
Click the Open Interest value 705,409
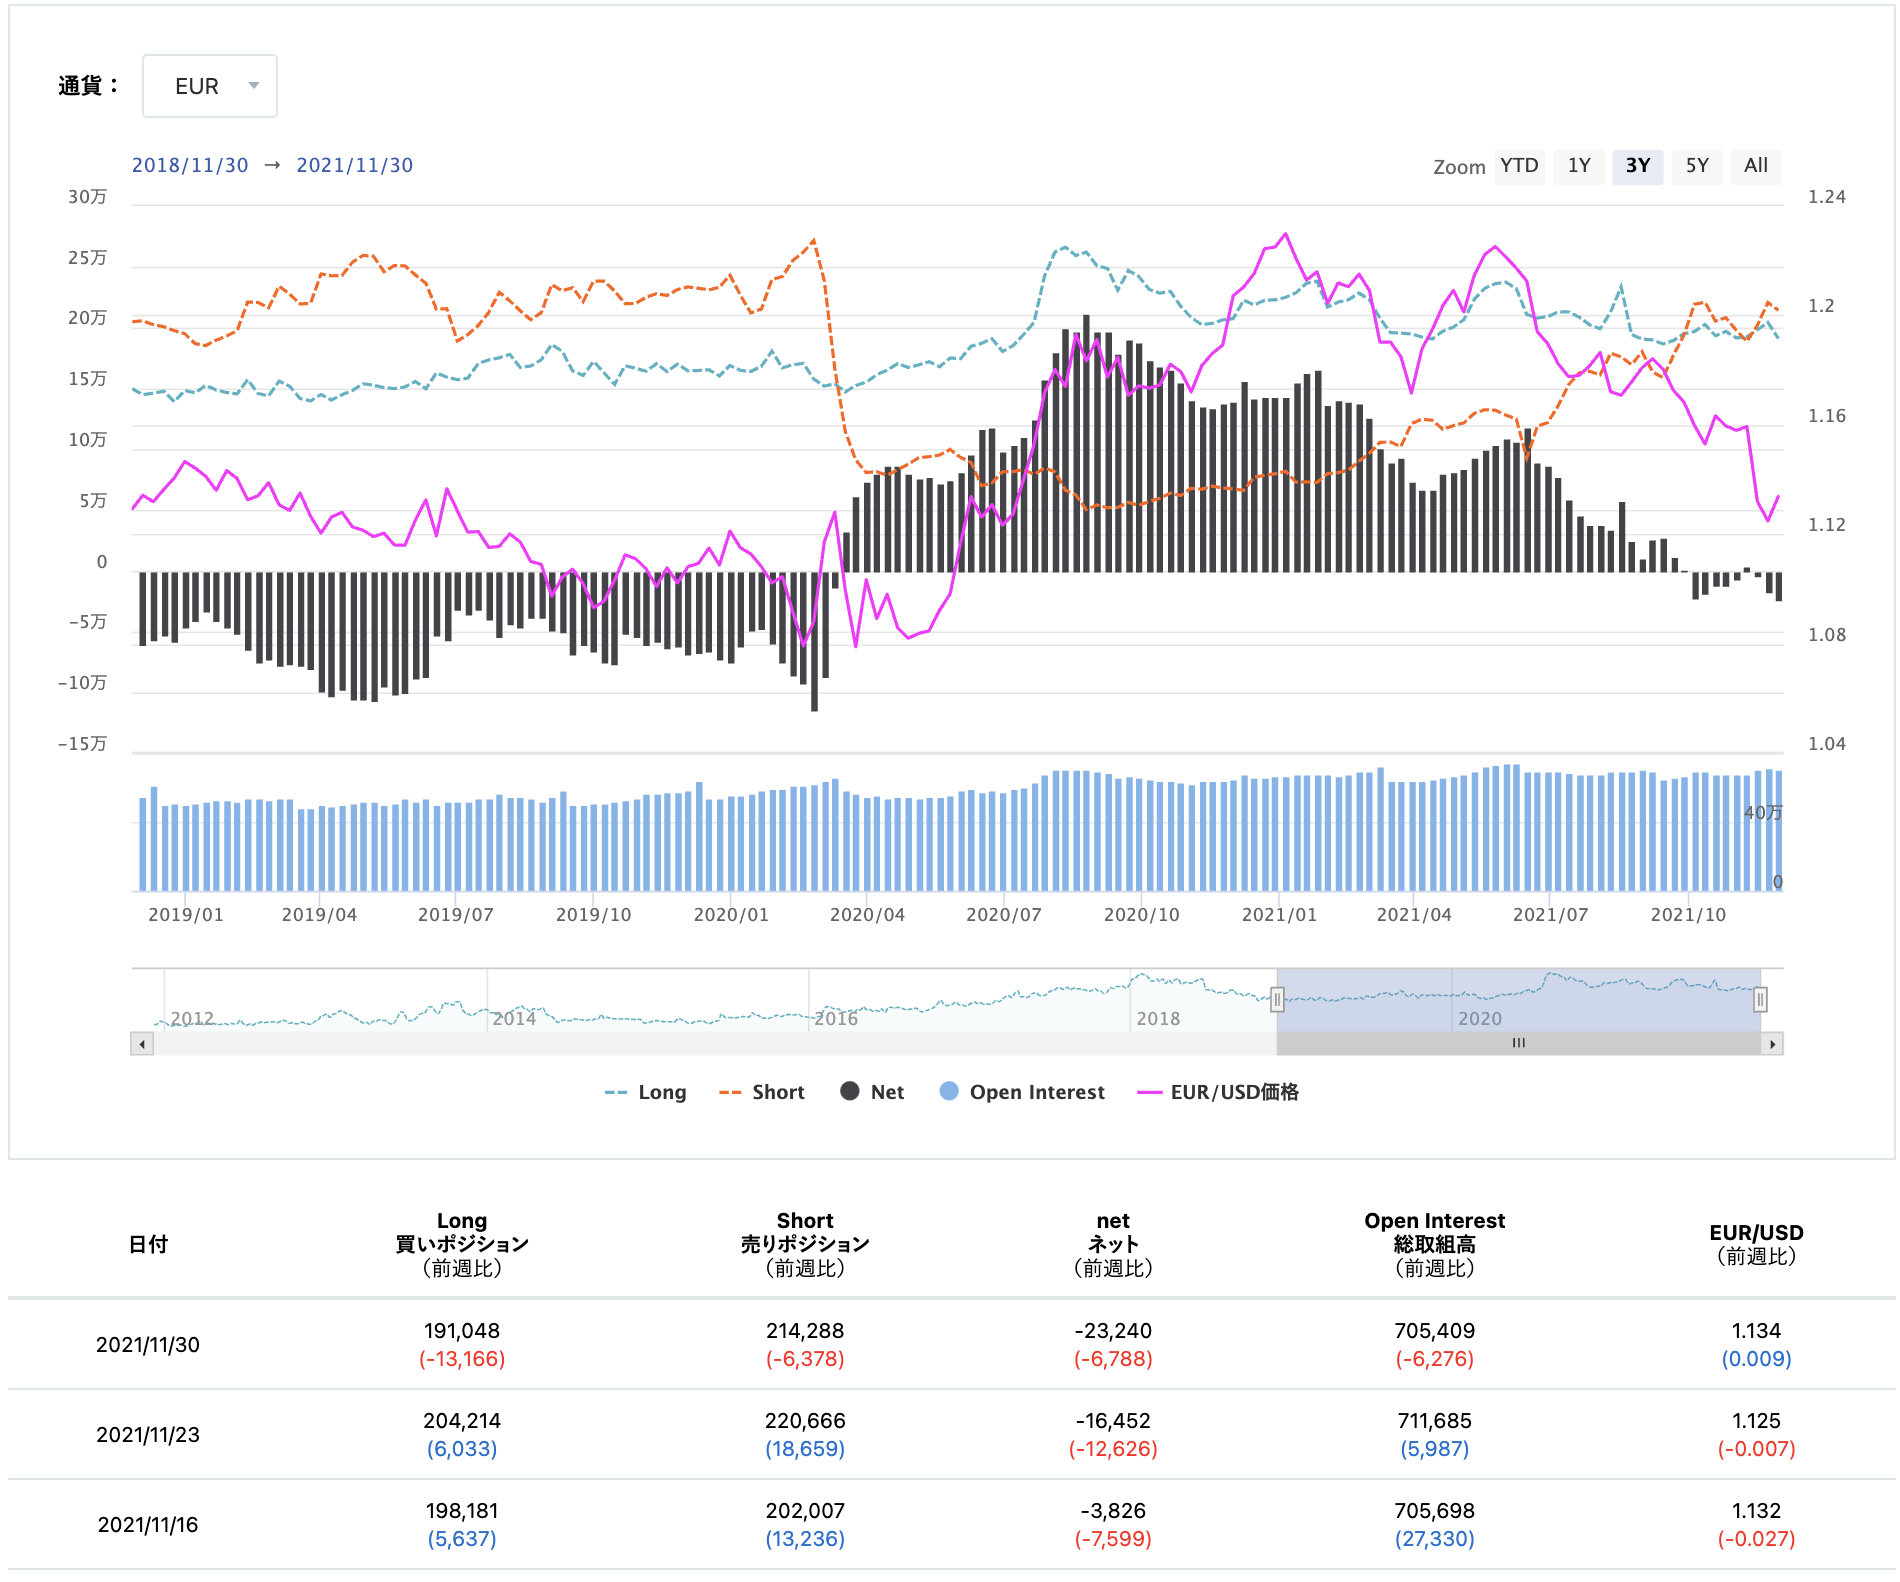coord(1435,1331)
